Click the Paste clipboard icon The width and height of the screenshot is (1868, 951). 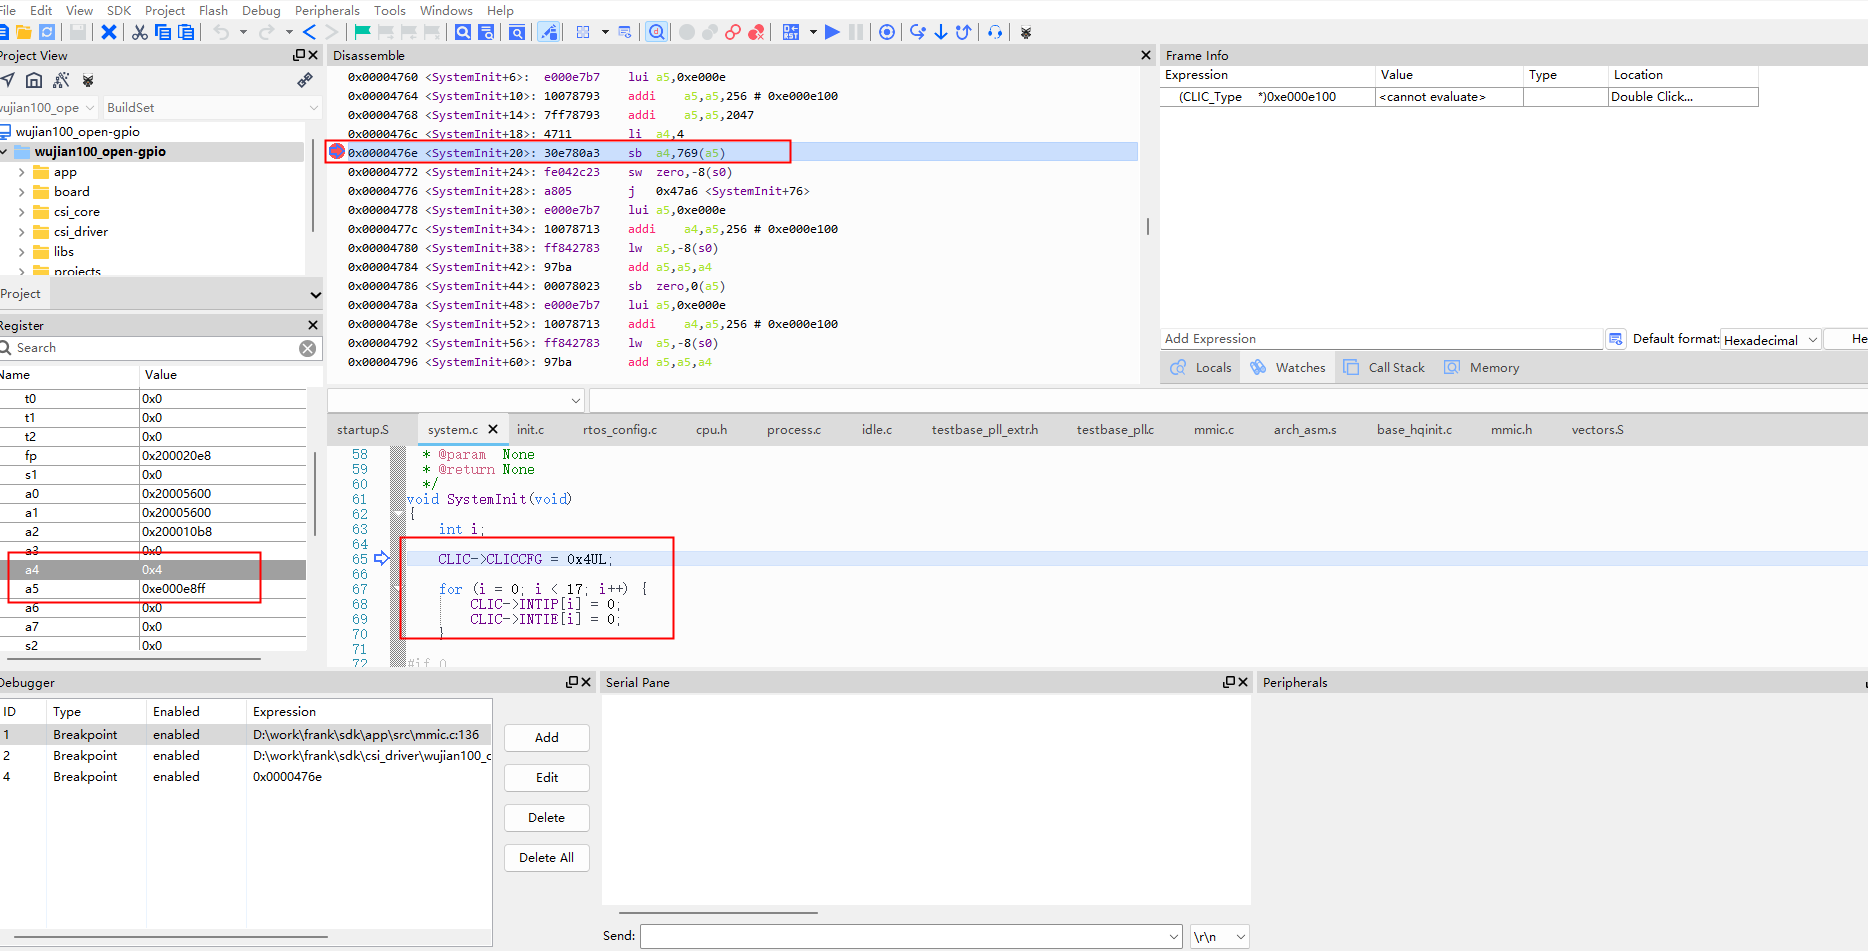point(186,32)
